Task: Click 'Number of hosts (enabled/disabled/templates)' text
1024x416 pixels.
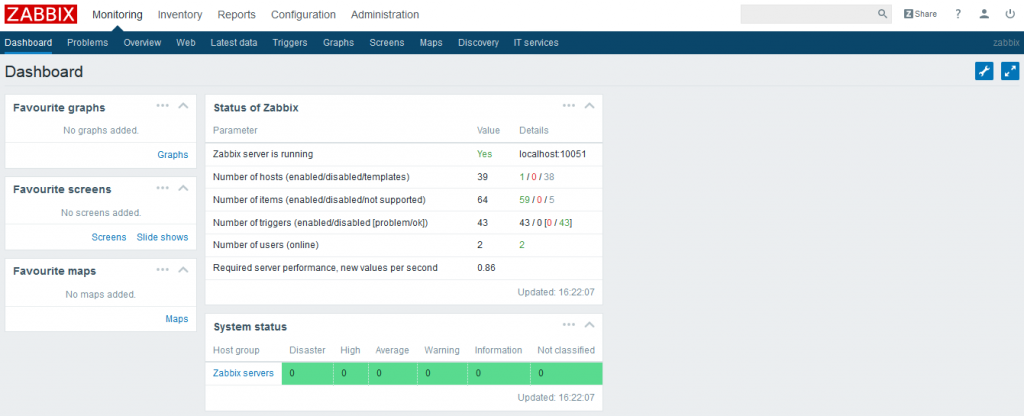Action: click(310, 177)
